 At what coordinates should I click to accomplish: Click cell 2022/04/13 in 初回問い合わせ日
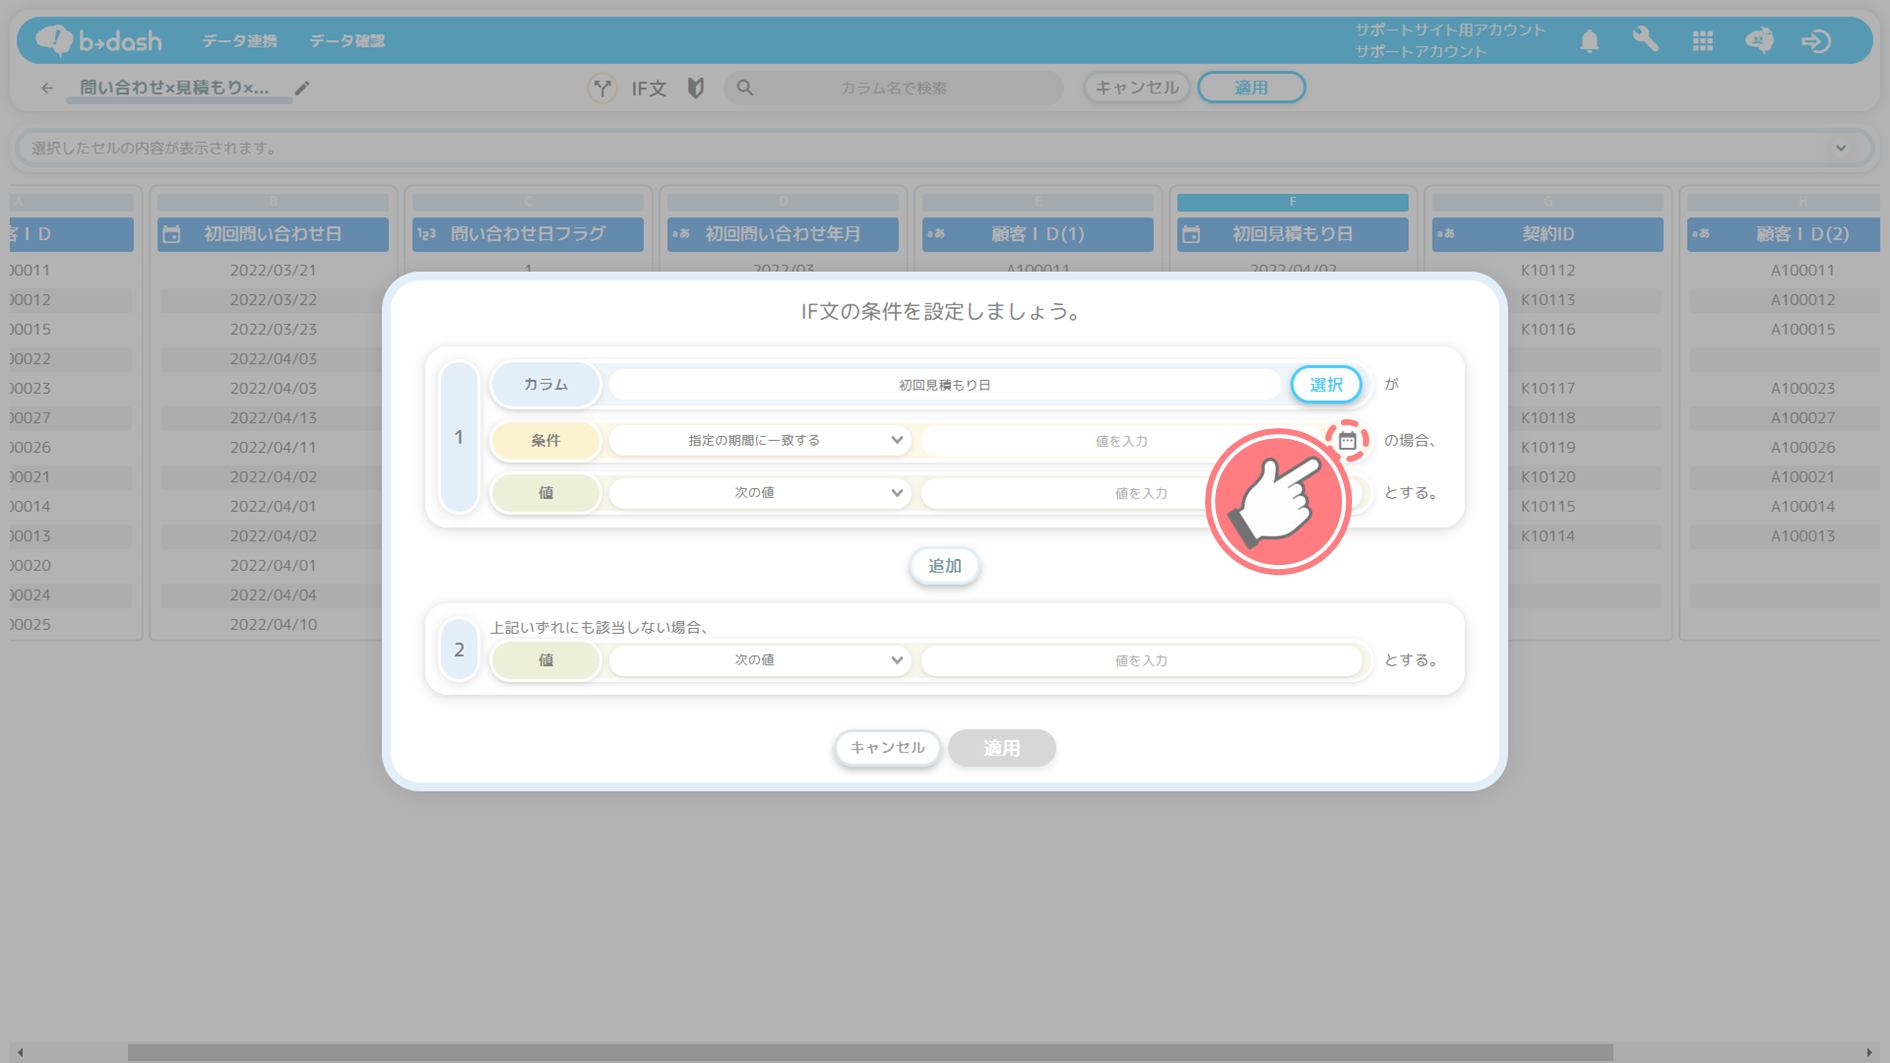[273, 418]
